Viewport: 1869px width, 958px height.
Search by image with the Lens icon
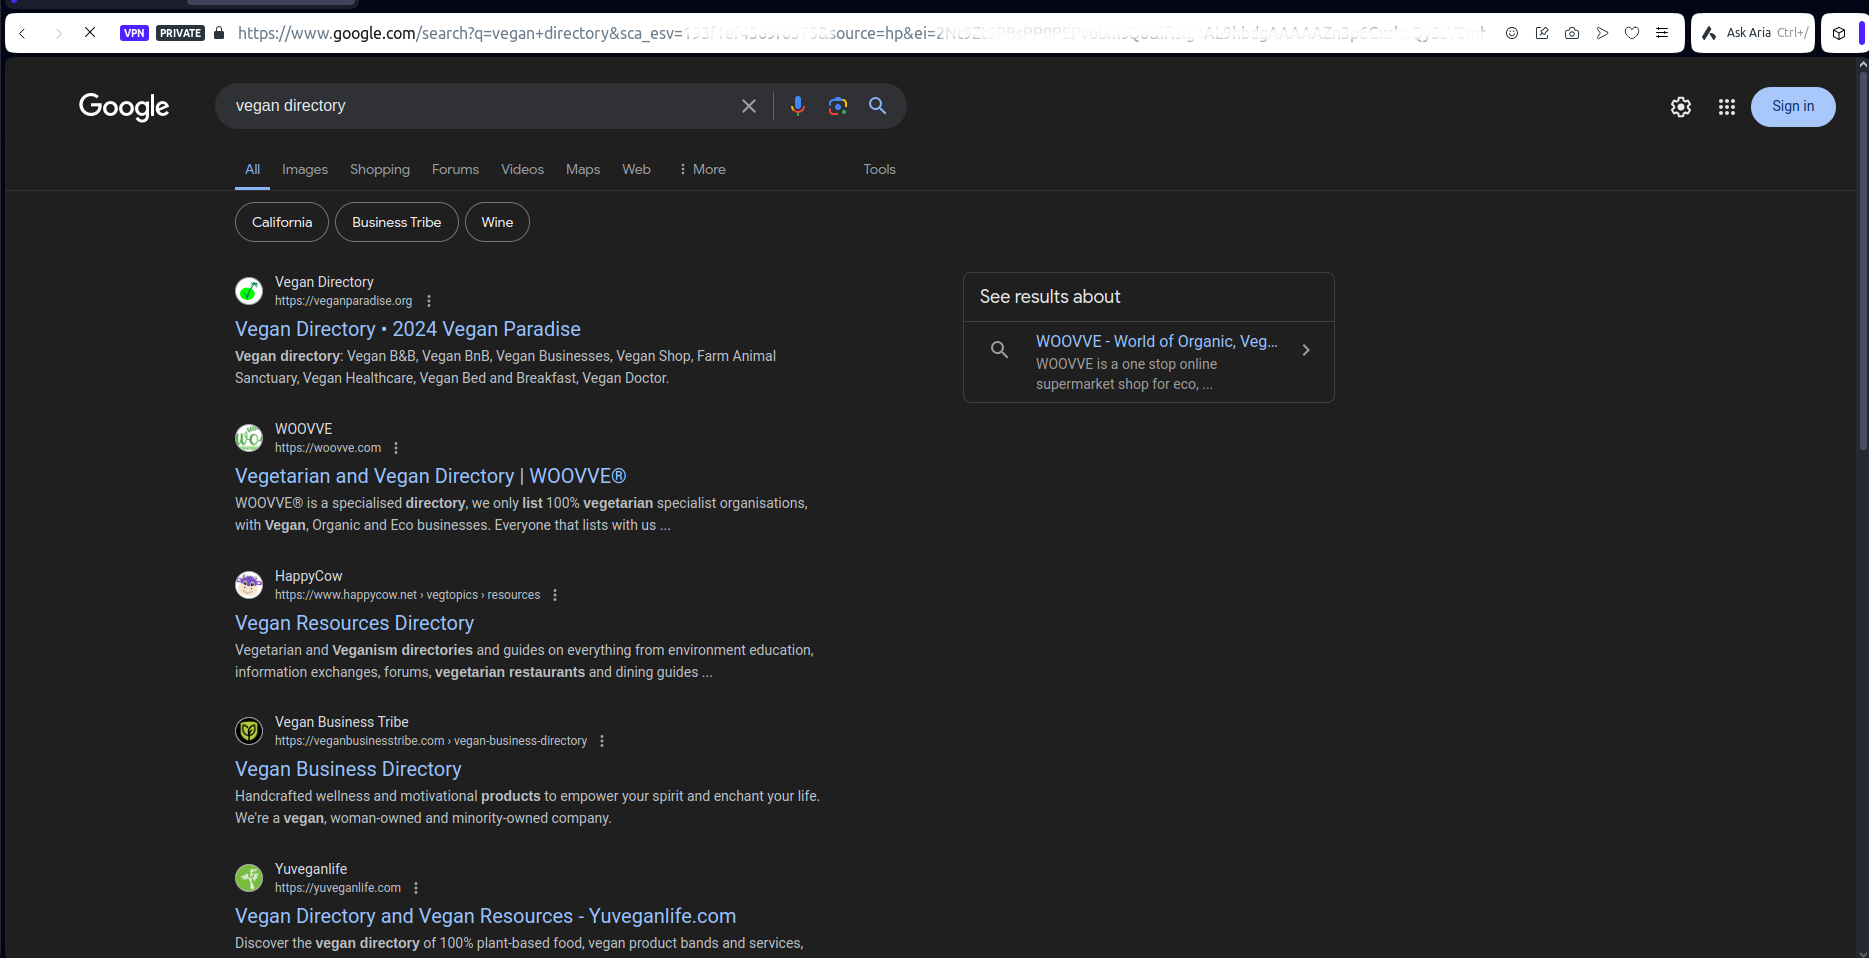coord(838,106)
